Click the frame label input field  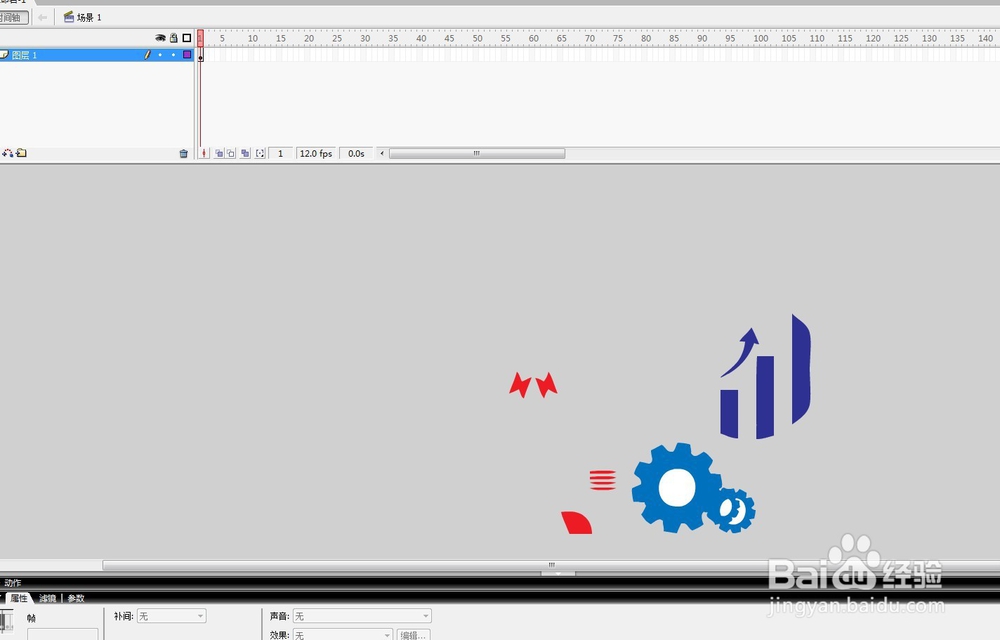click(62, 634)
